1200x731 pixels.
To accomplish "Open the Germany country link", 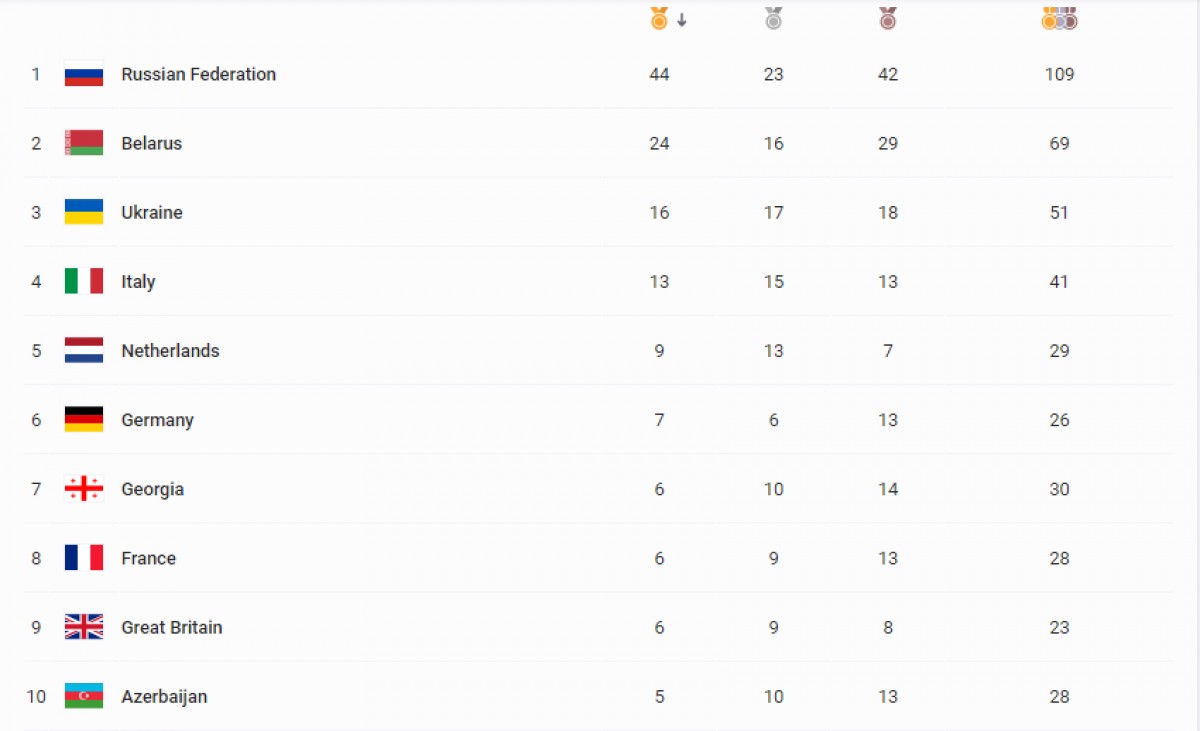I will point(157,420).
